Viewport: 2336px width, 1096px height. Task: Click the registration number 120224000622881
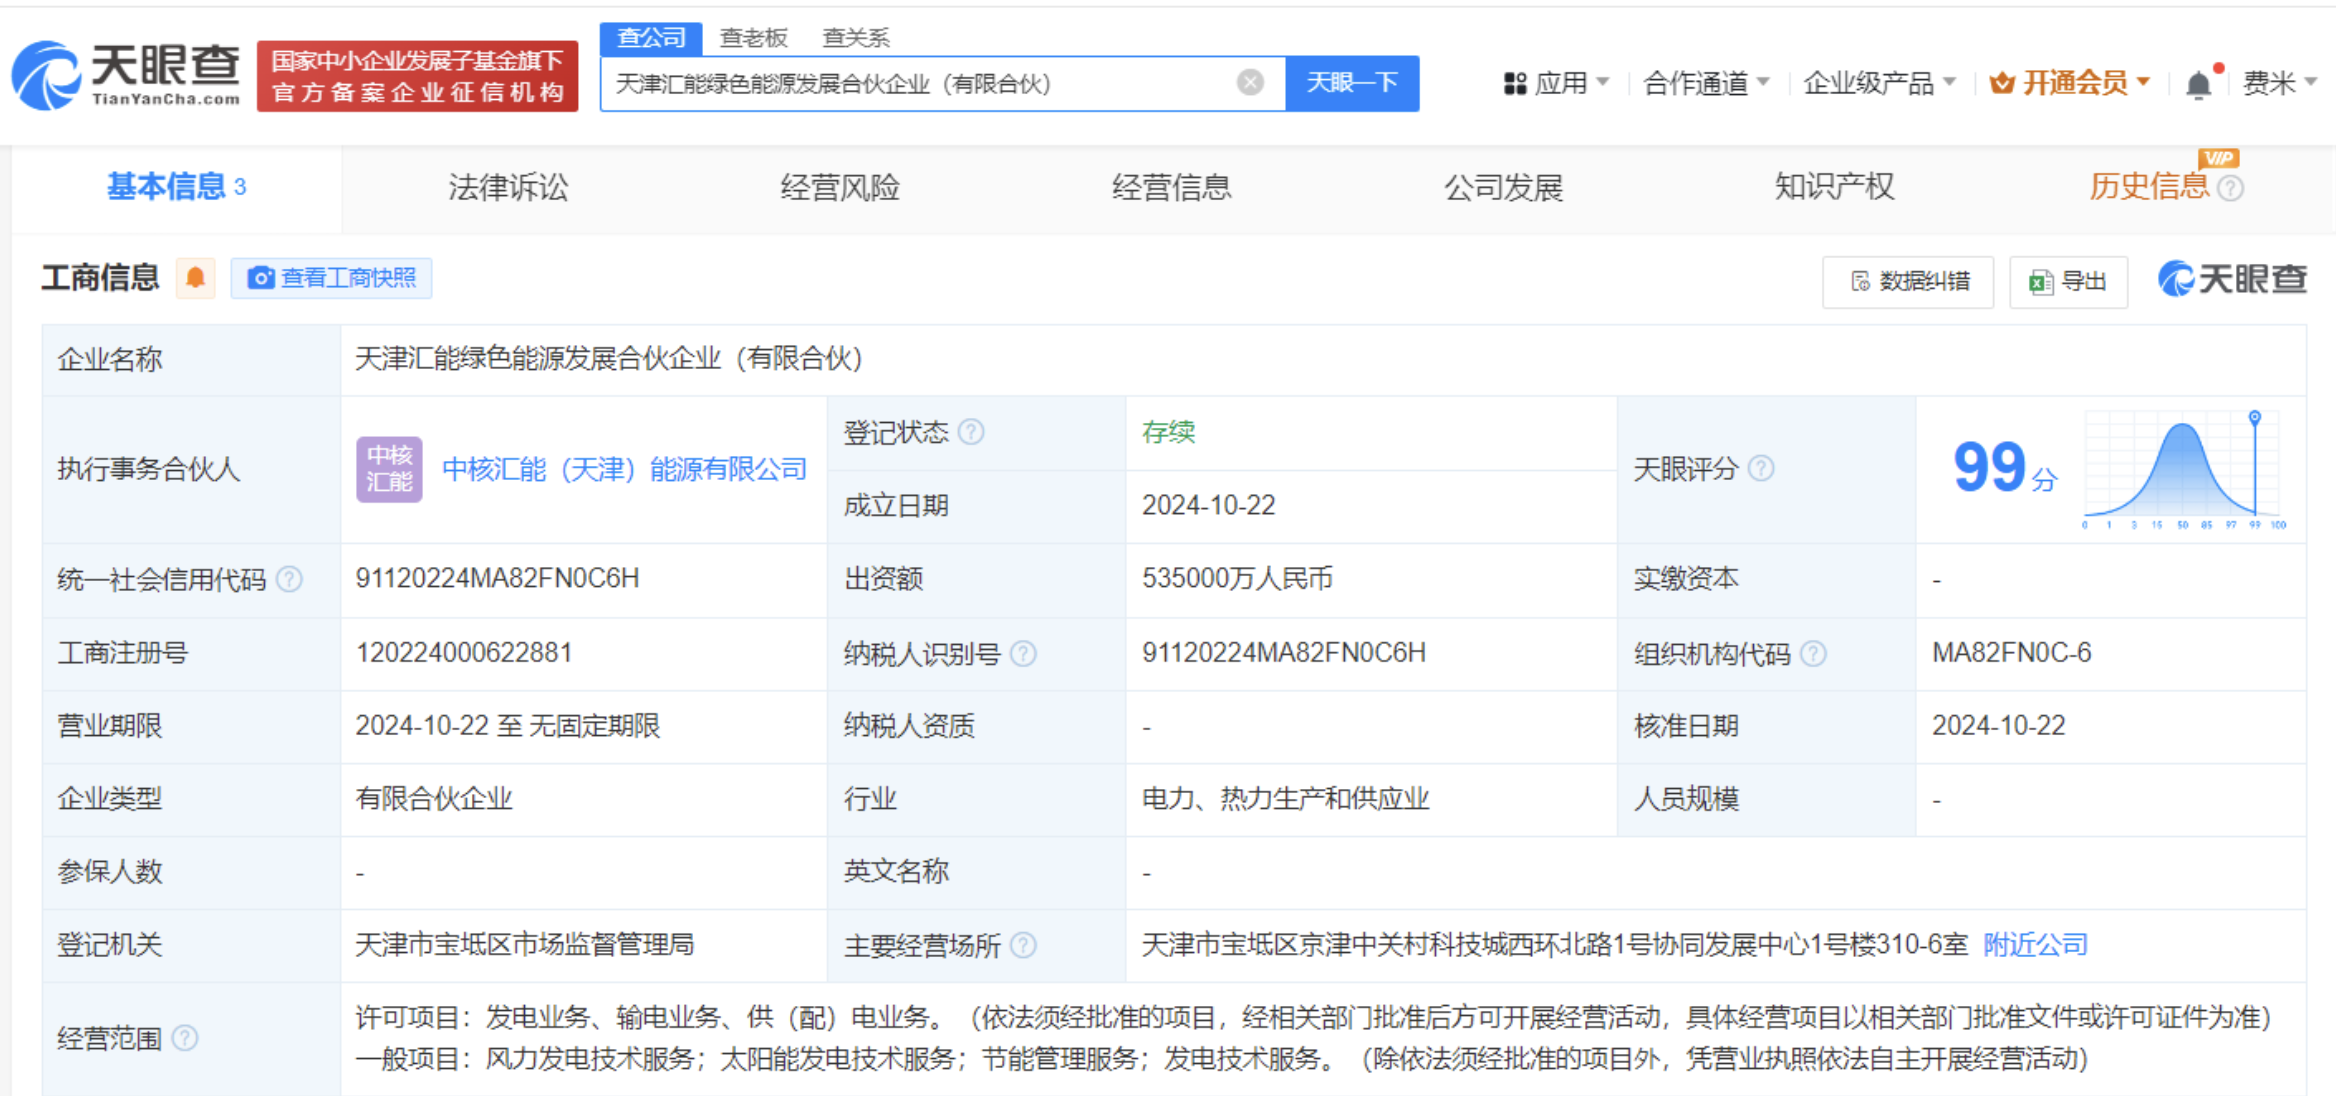pyautogui.click(x=464, y=653)
